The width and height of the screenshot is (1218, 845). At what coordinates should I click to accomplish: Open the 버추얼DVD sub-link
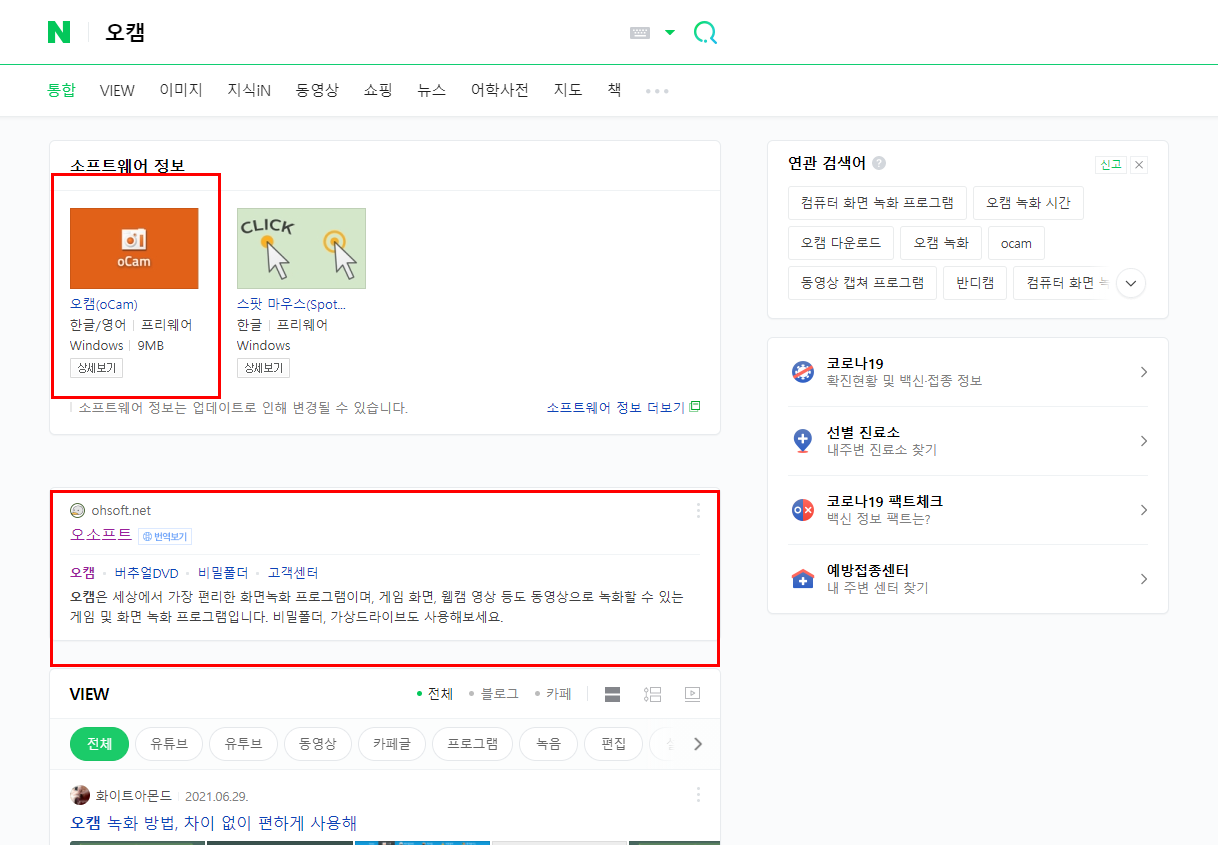pos(147,573)
